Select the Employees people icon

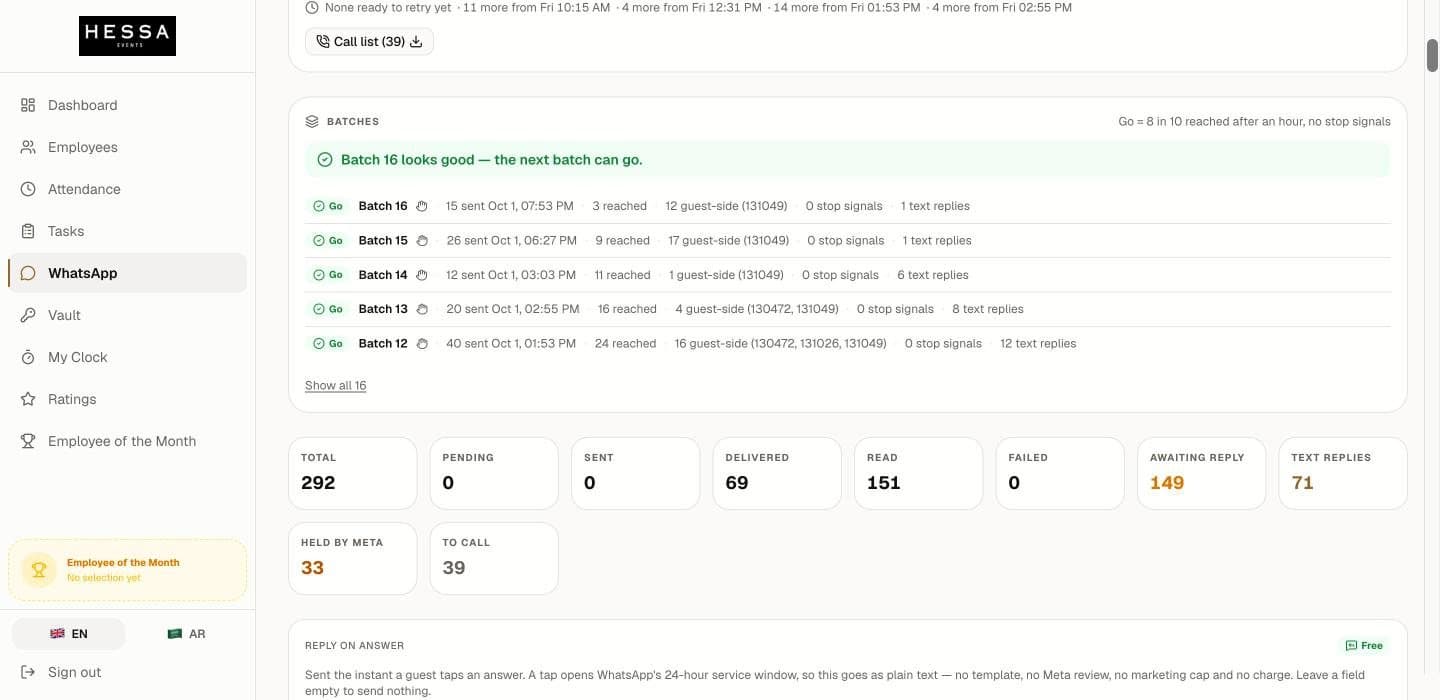[x=28, y=147]
